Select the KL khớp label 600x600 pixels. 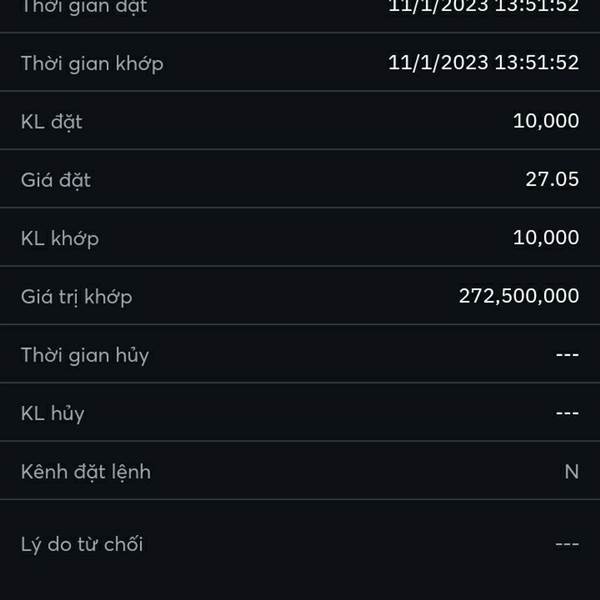click(60, 239)
